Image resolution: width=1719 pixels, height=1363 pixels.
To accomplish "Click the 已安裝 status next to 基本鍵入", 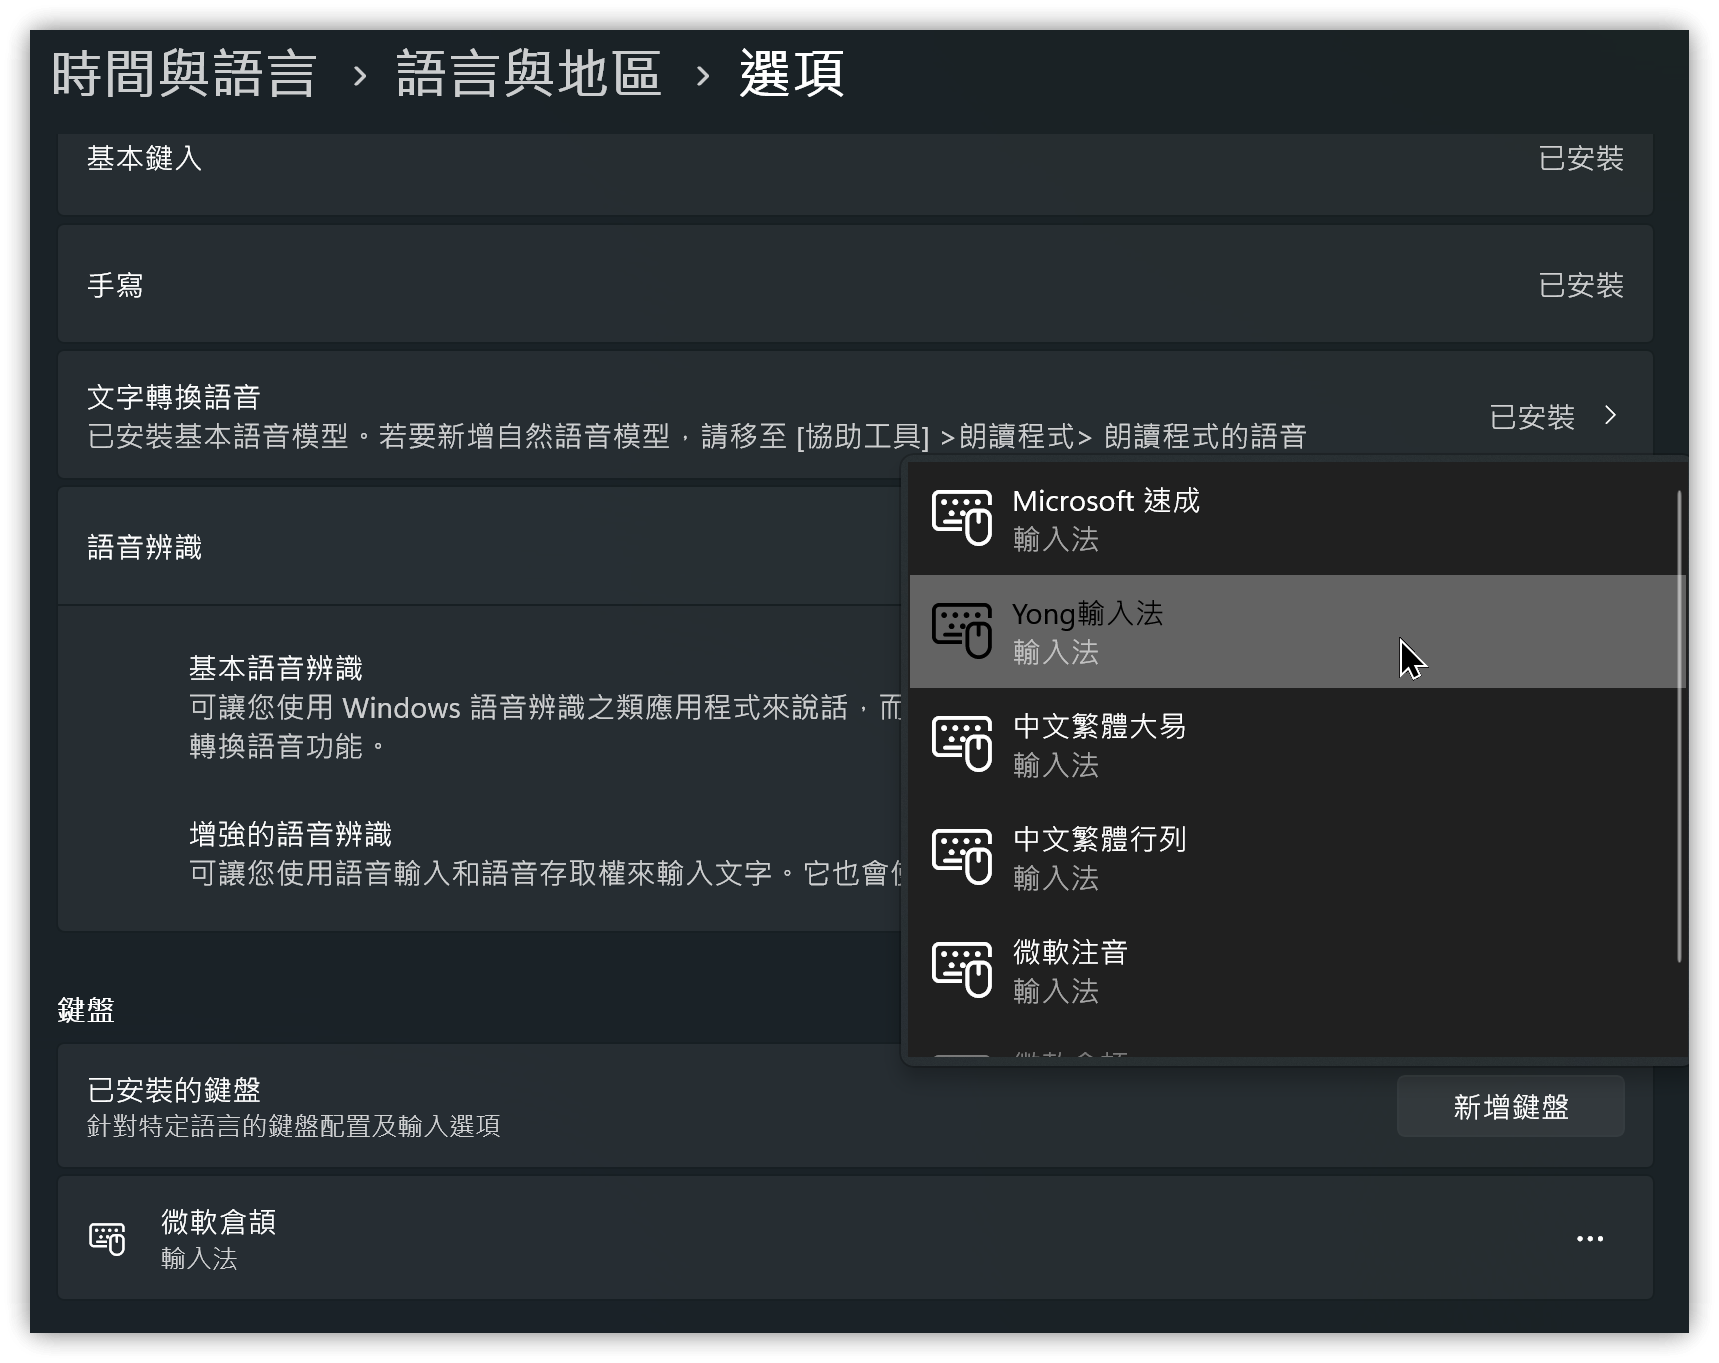I will coord(1580,158).
